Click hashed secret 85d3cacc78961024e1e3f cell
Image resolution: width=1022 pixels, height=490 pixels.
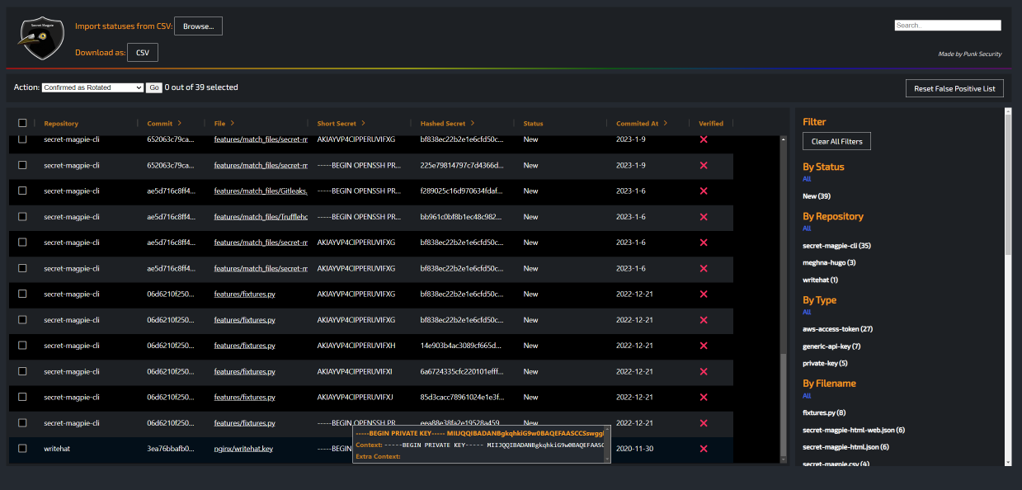click(461, 397)
